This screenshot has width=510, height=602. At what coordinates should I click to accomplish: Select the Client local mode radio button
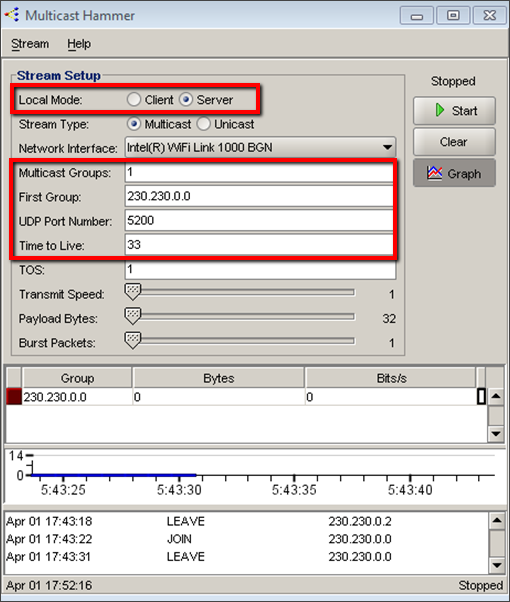point(134,99)
